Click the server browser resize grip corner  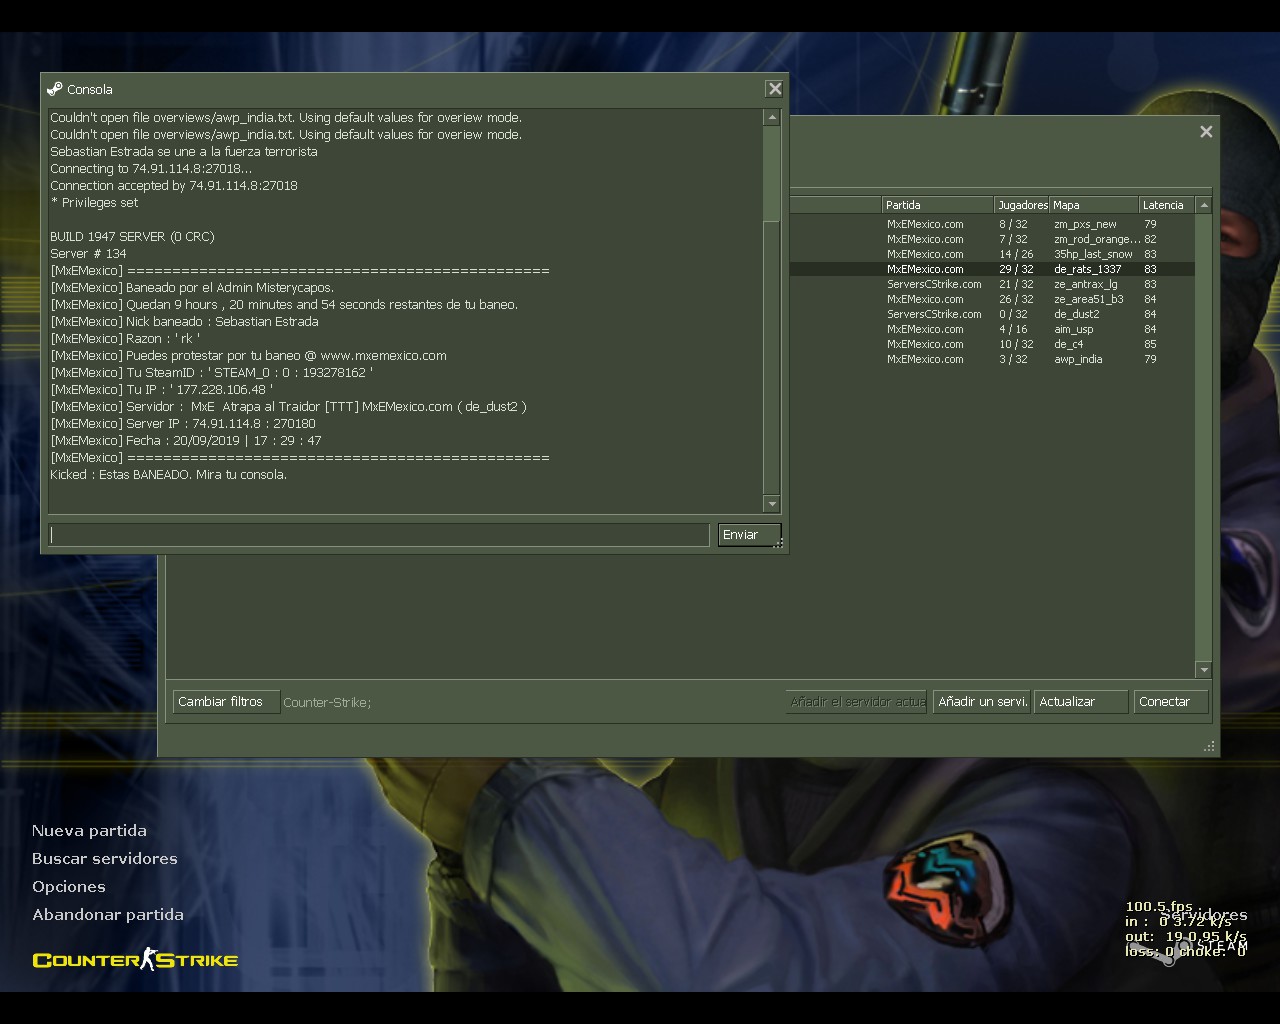[x=1209, y=746]
